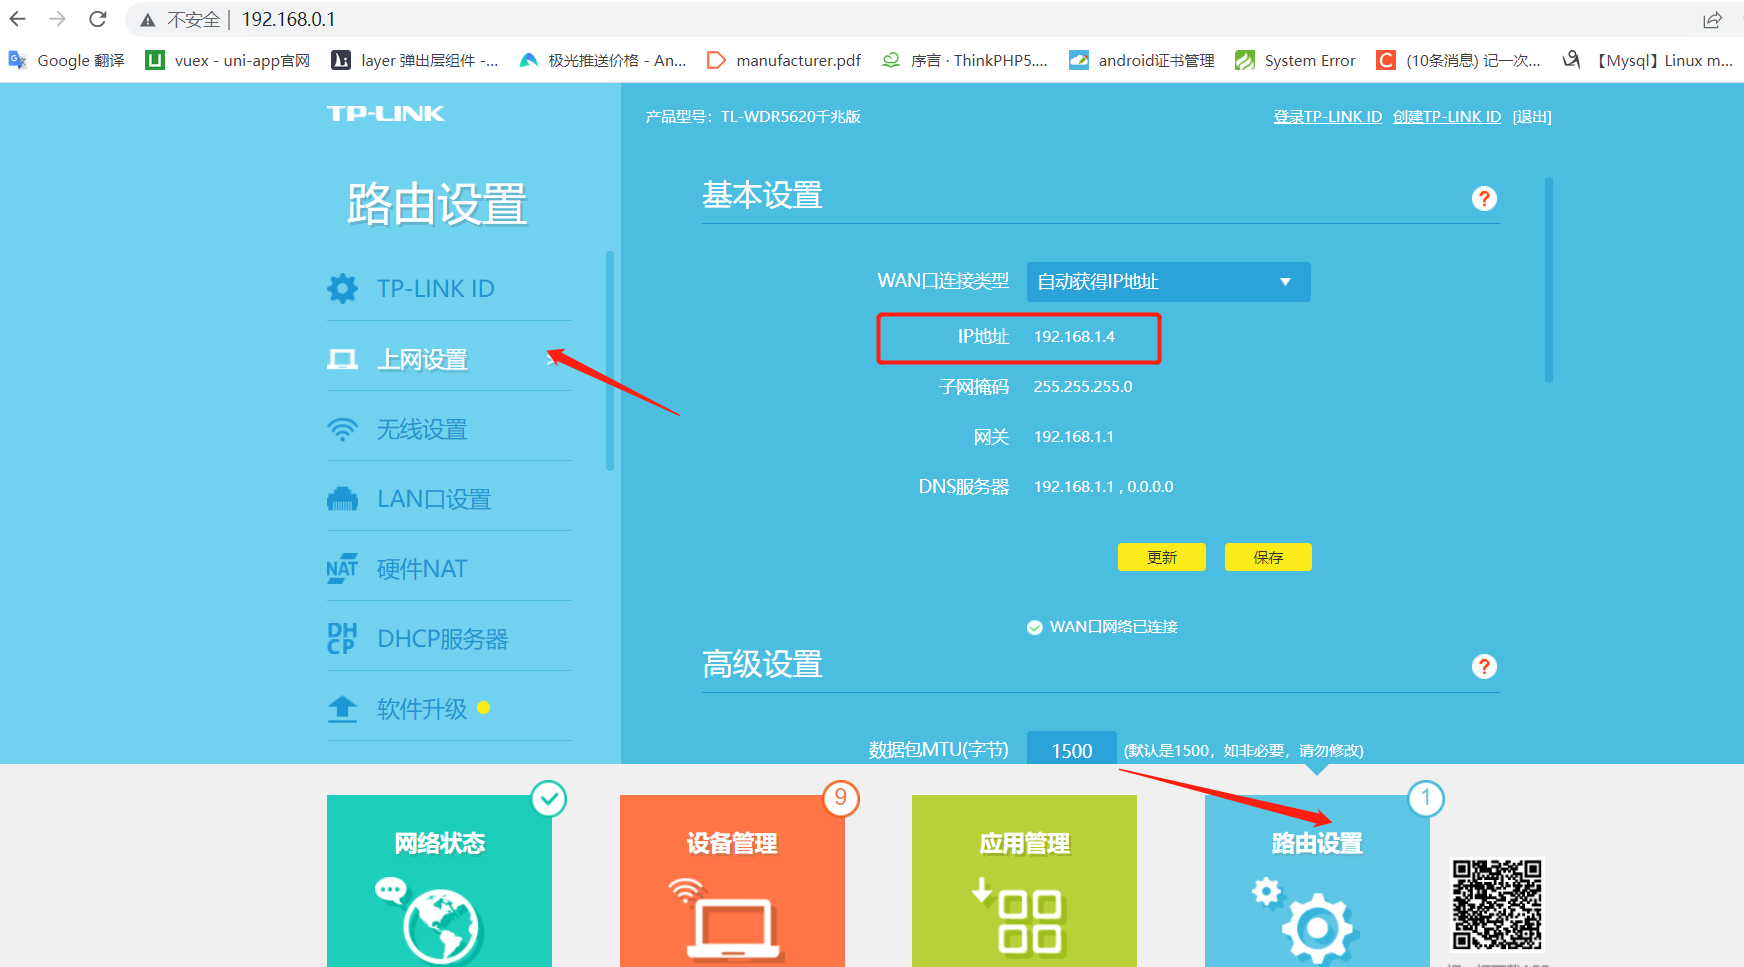Click the settings panel scrollbar
1744x967 pixels.
pos(1549,280)
